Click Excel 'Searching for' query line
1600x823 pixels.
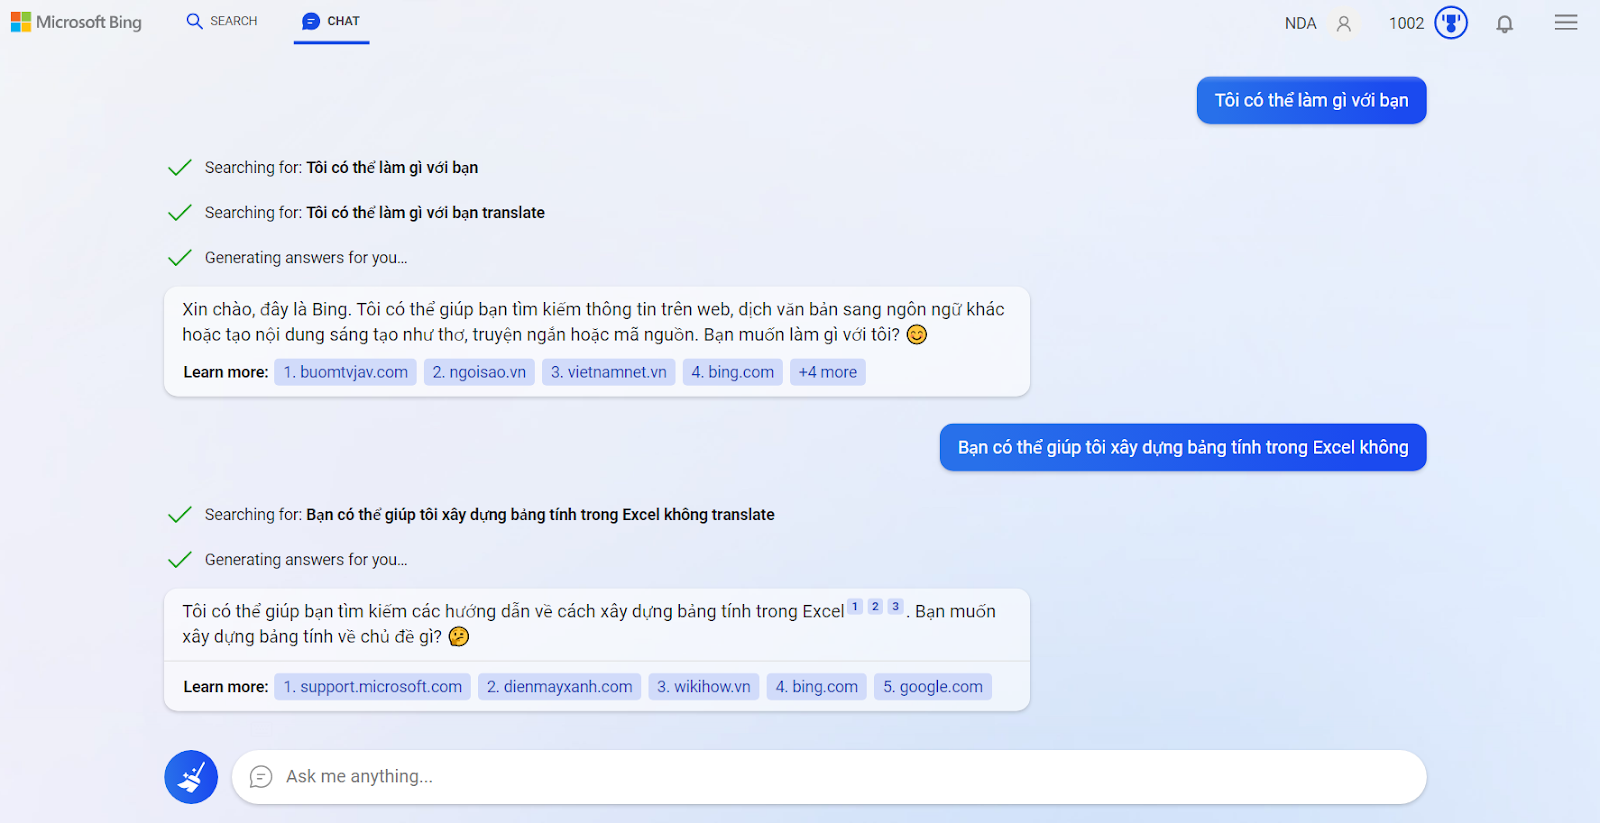tap(489, 515)
